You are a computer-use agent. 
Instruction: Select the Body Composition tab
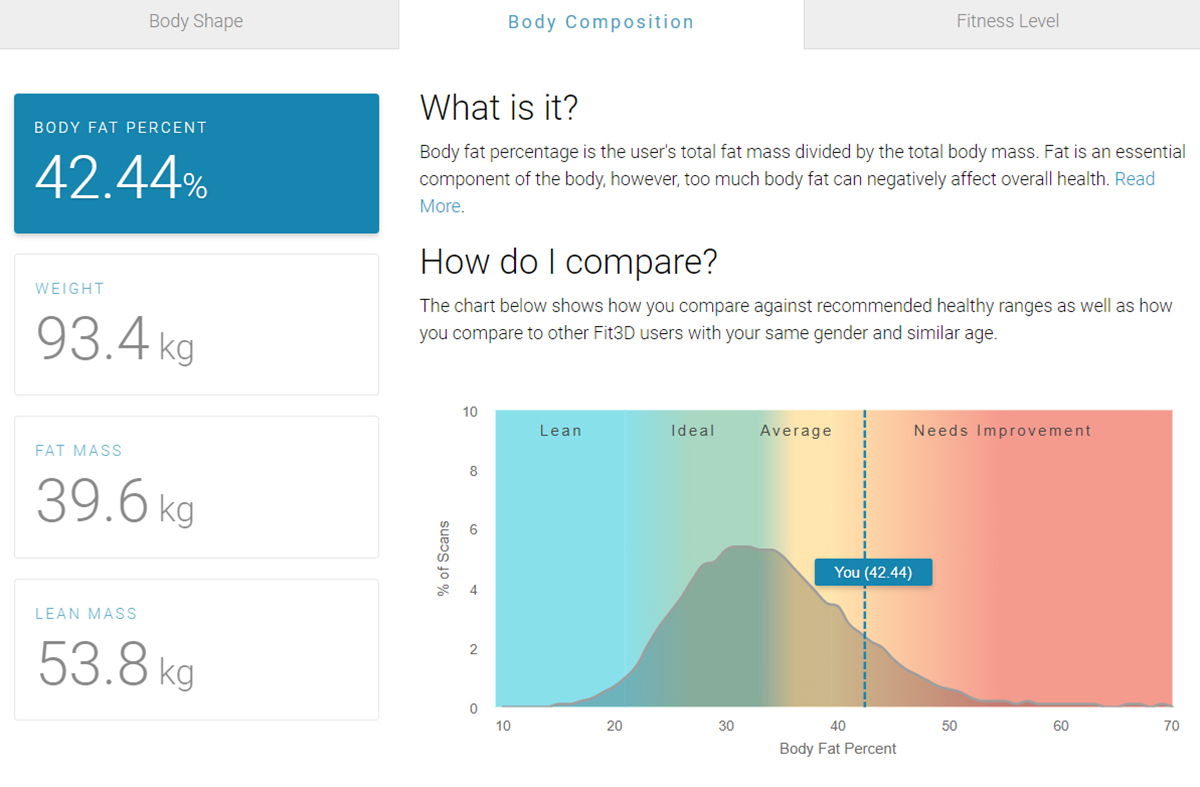600,22
